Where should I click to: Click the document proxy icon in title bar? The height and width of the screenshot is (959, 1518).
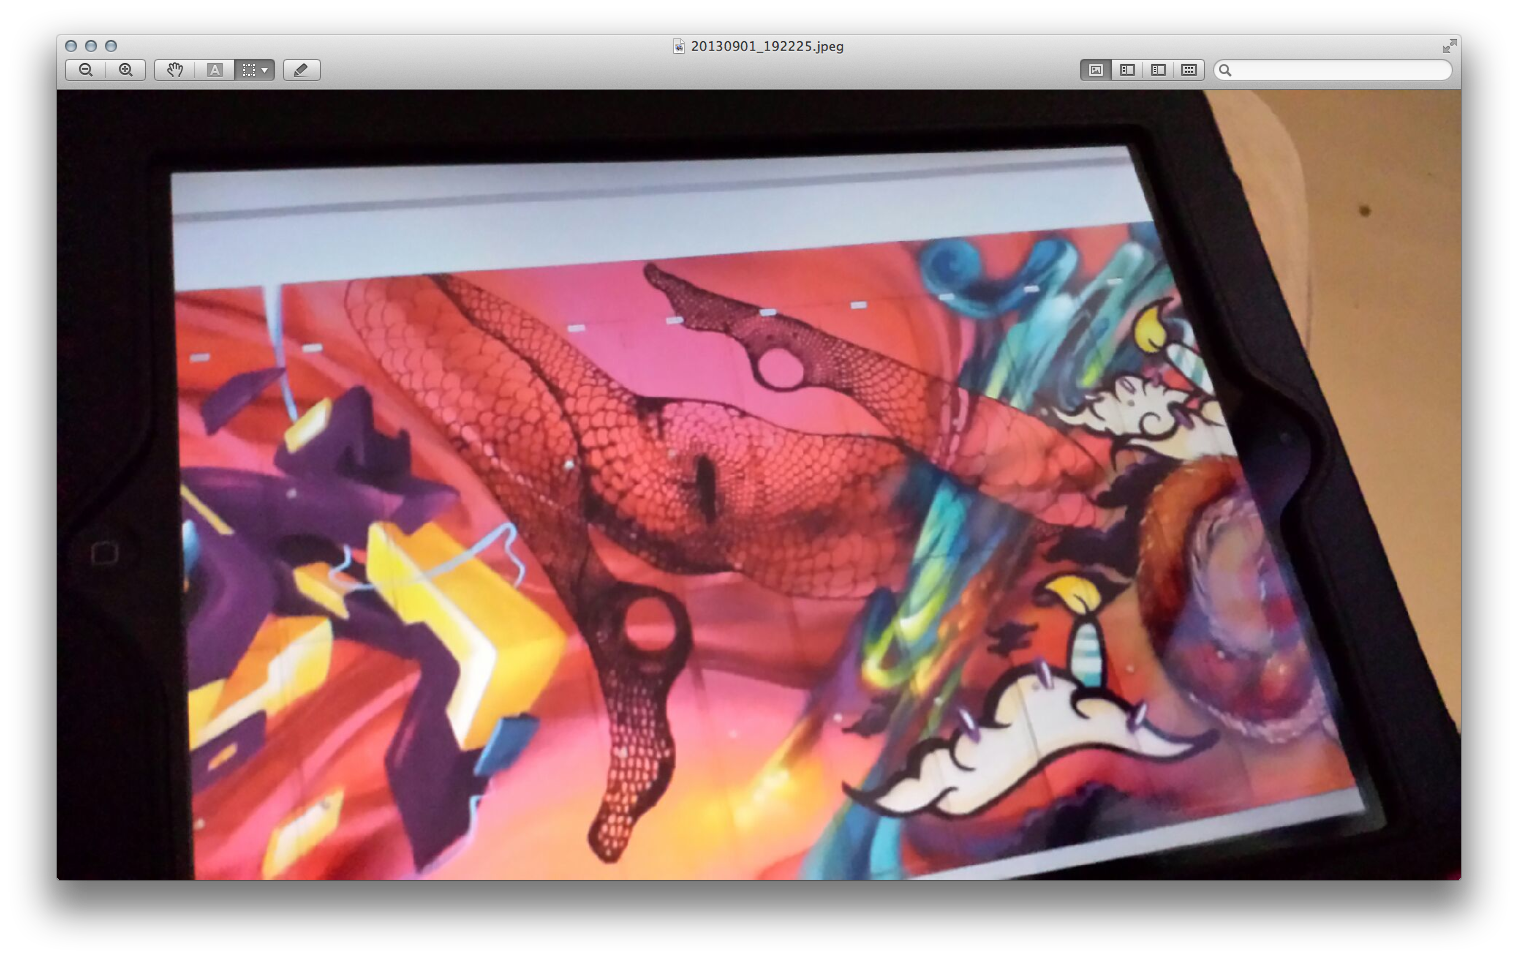679,46
